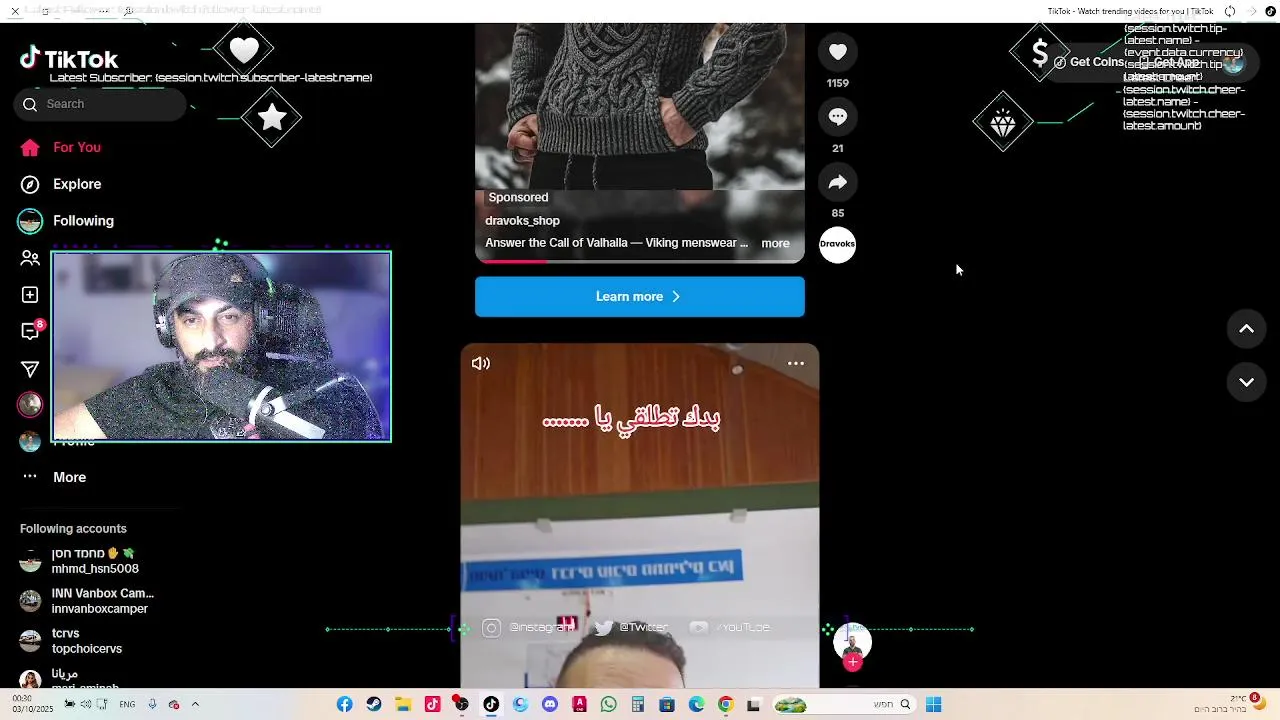This screenshot has height=720, width=1280.
Task: Open the Dravoks profile avatar
Action: 838,244
